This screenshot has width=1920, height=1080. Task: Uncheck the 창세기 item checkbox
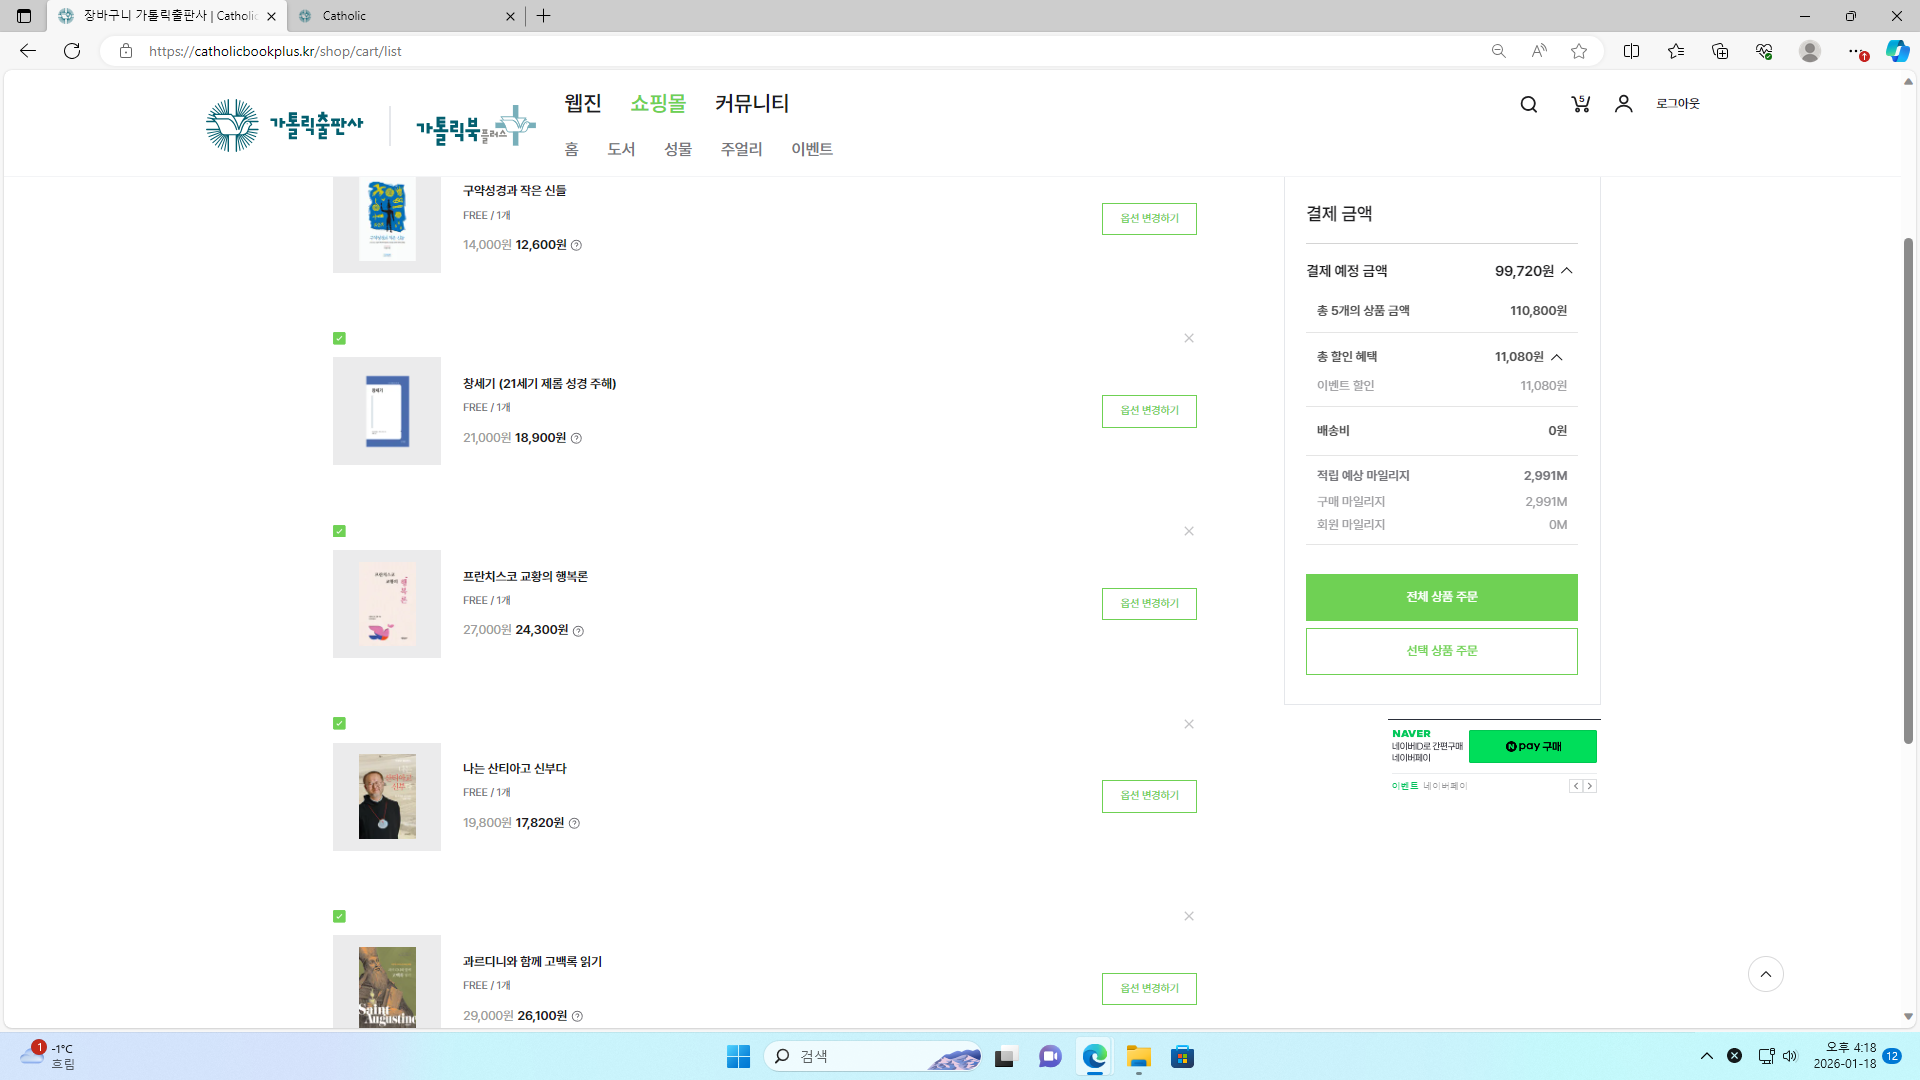tap(339, 338)
